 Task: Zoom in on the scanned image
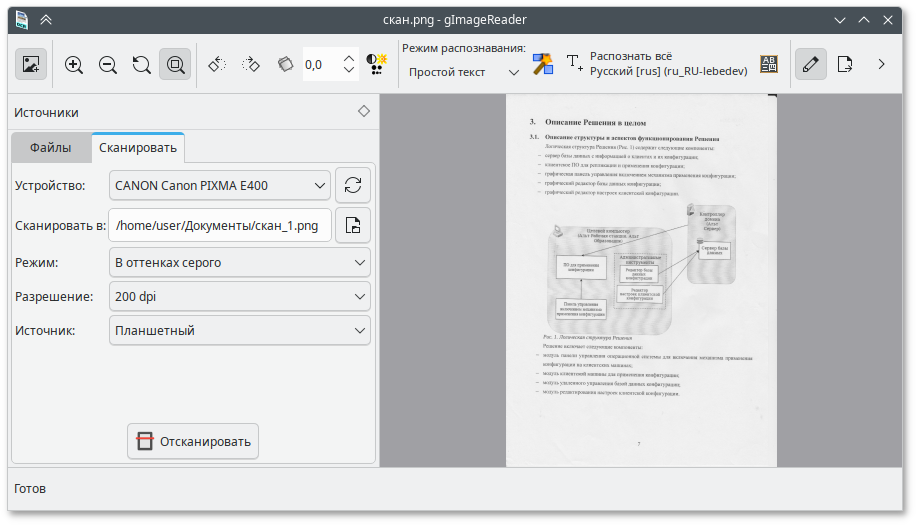tap(74, 64)
